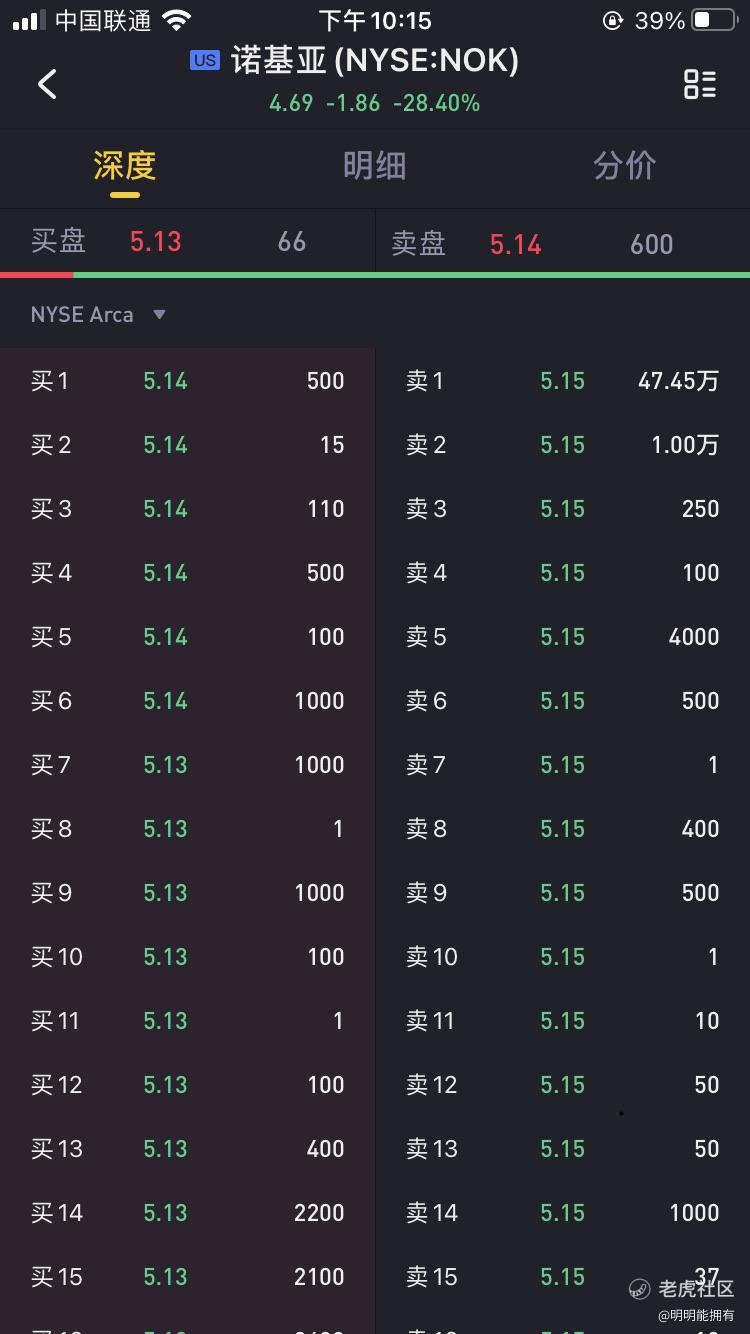Image resolution: width=750 pixels, height=1334 pixels.
Task: Switch to the 分价 tab
Action: 624,166
